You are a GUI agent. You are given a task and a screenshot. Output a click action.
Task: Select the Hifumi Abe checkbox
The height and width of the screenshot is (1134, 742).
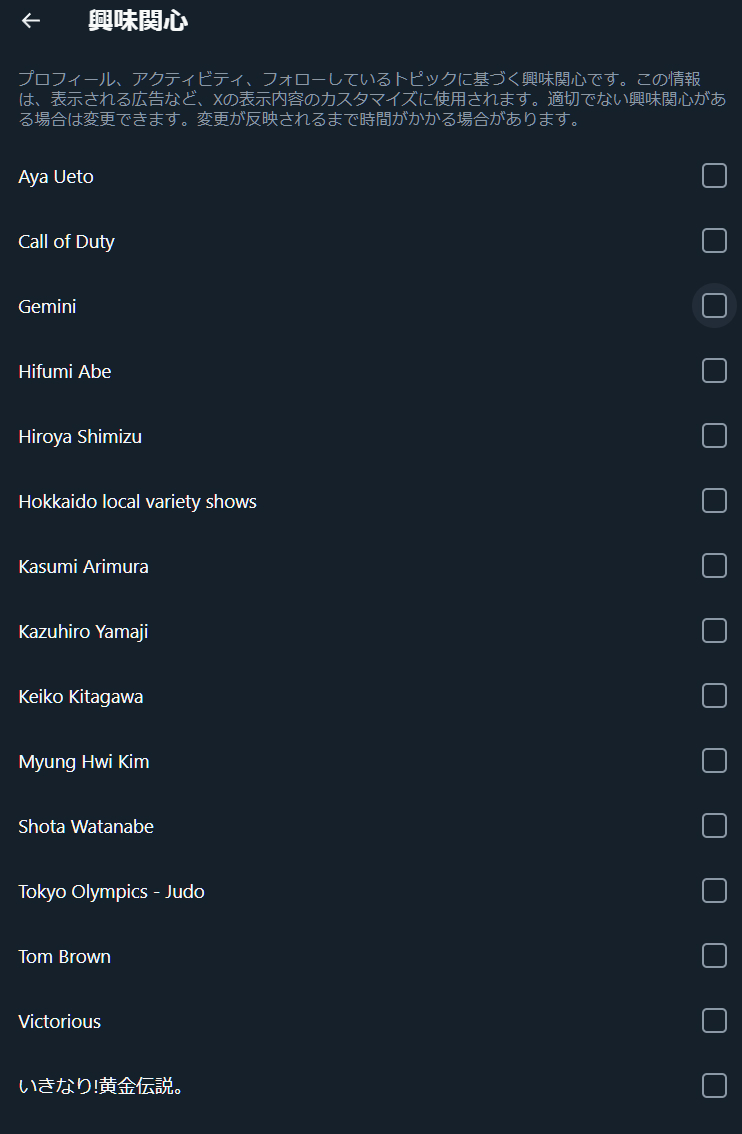coord(714,371)
